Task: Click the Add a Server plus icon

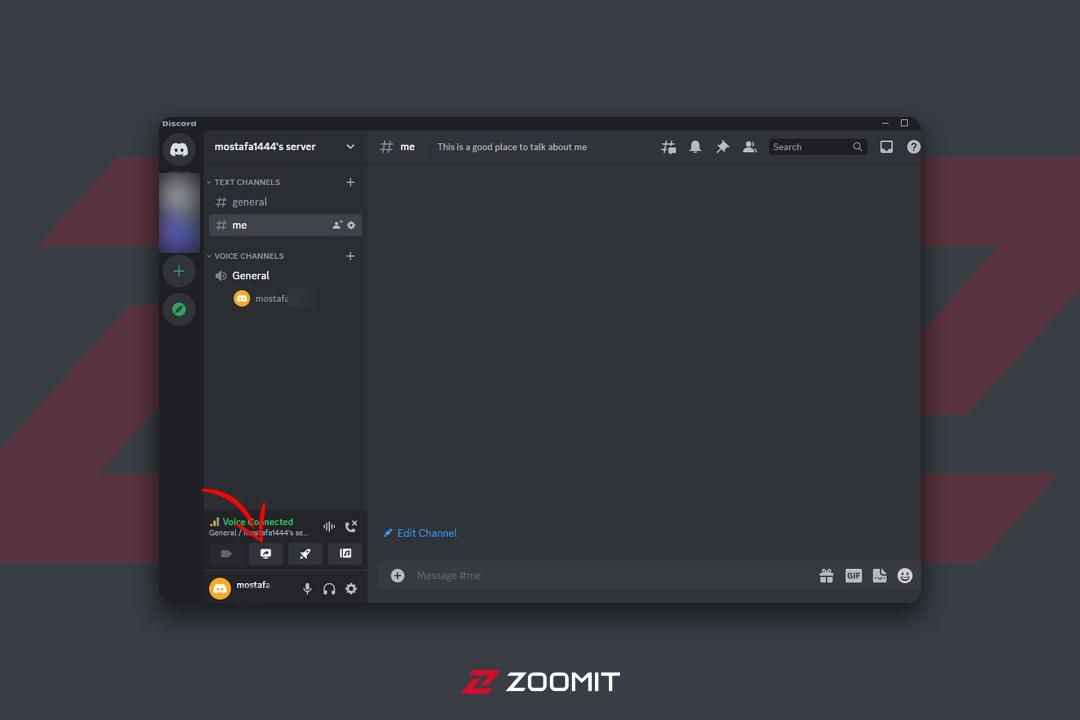Action: click(179, 271)
